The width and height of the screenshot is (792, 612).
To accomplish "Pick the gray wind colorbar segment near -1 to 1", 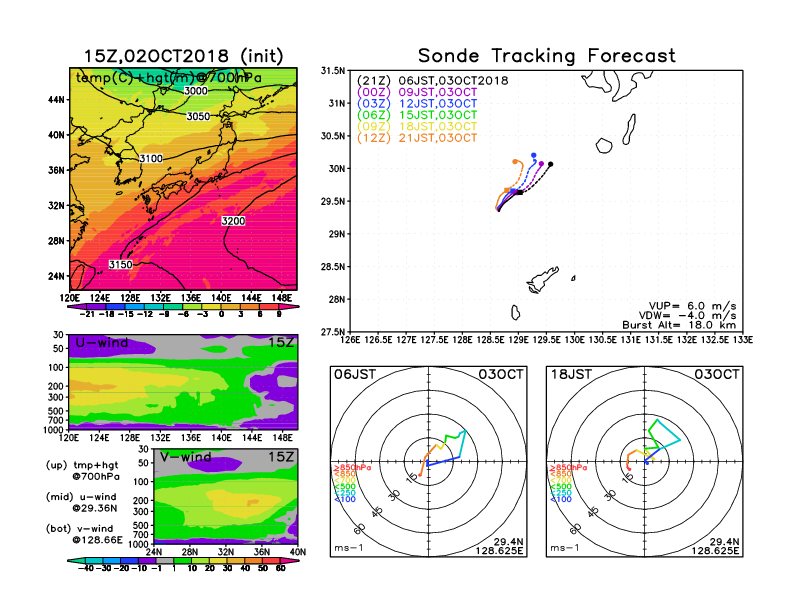I will [165, 560].
